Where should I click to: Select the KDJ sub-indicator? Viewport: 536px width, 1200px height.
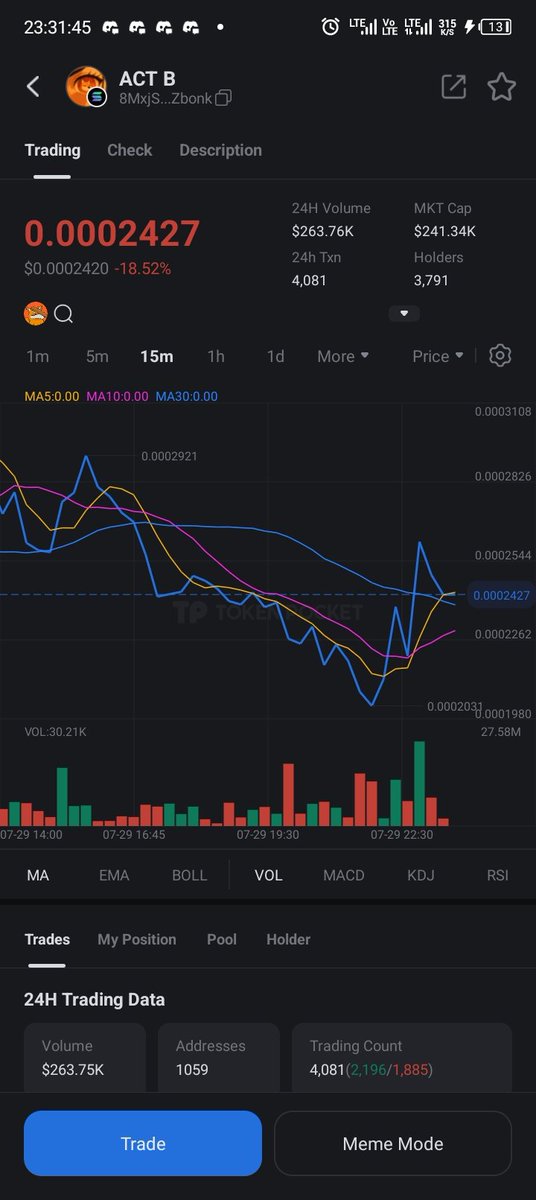tap(421, 875)
